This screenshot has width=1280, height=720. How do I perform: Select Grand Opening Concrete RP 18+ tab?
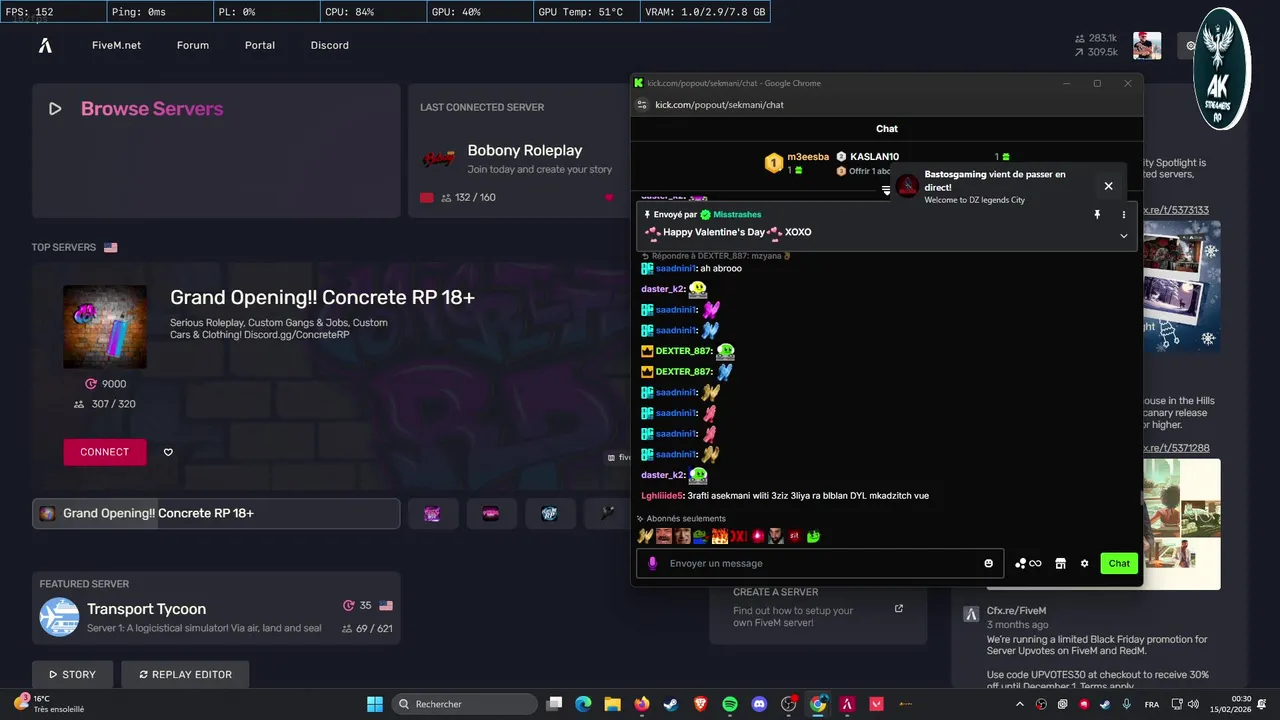(x=216, y=513)
